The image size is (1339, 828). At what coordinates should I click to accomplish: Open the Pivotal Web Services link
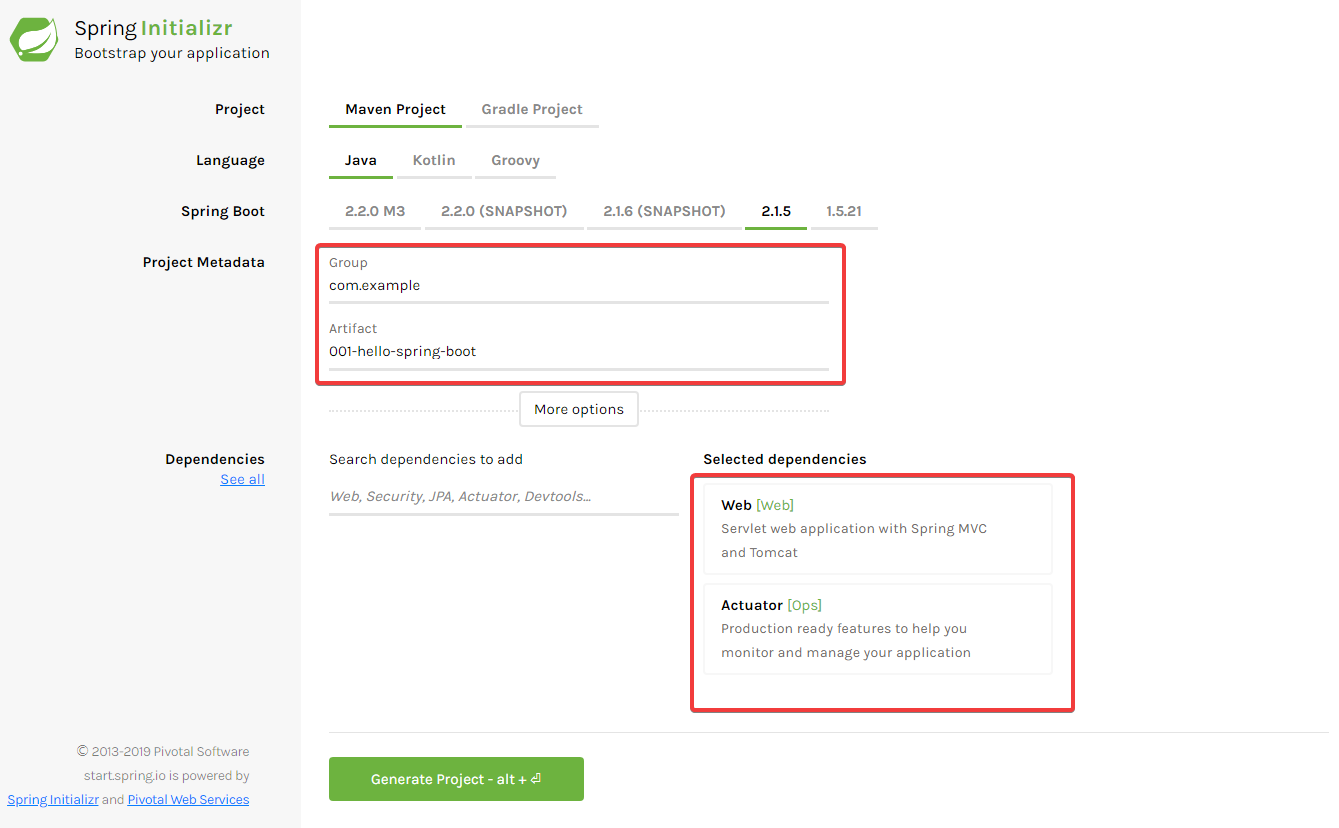[x=188, y=800]
